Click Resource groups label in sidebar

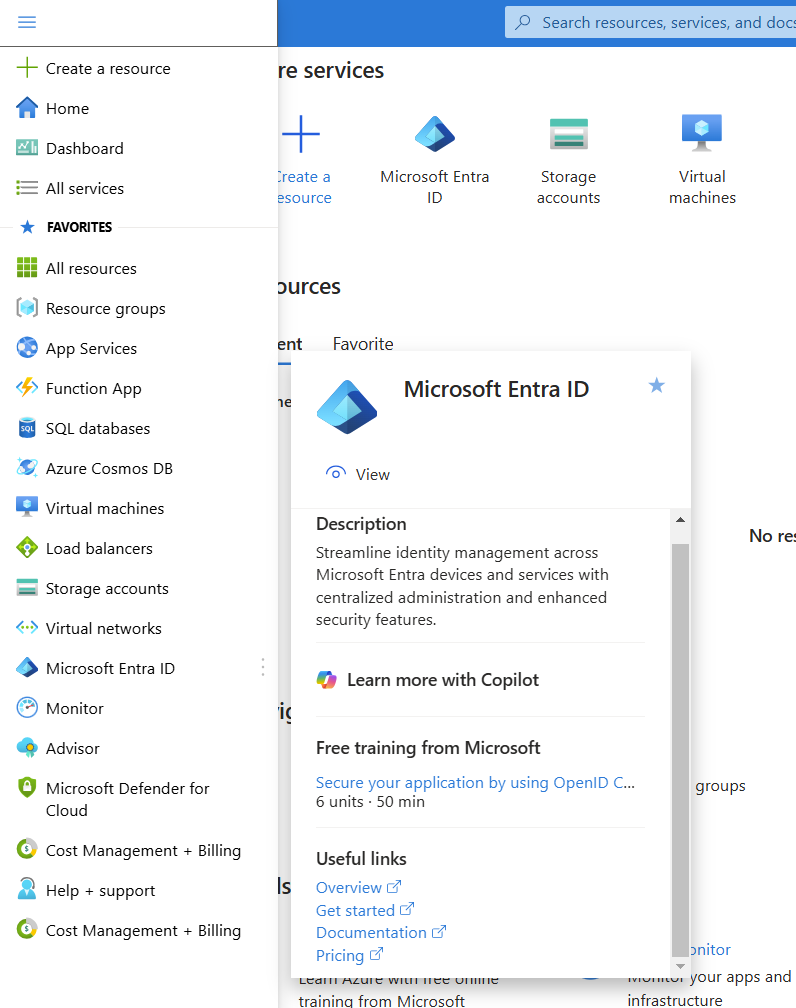pyautogui.click(x=105, y=309)
